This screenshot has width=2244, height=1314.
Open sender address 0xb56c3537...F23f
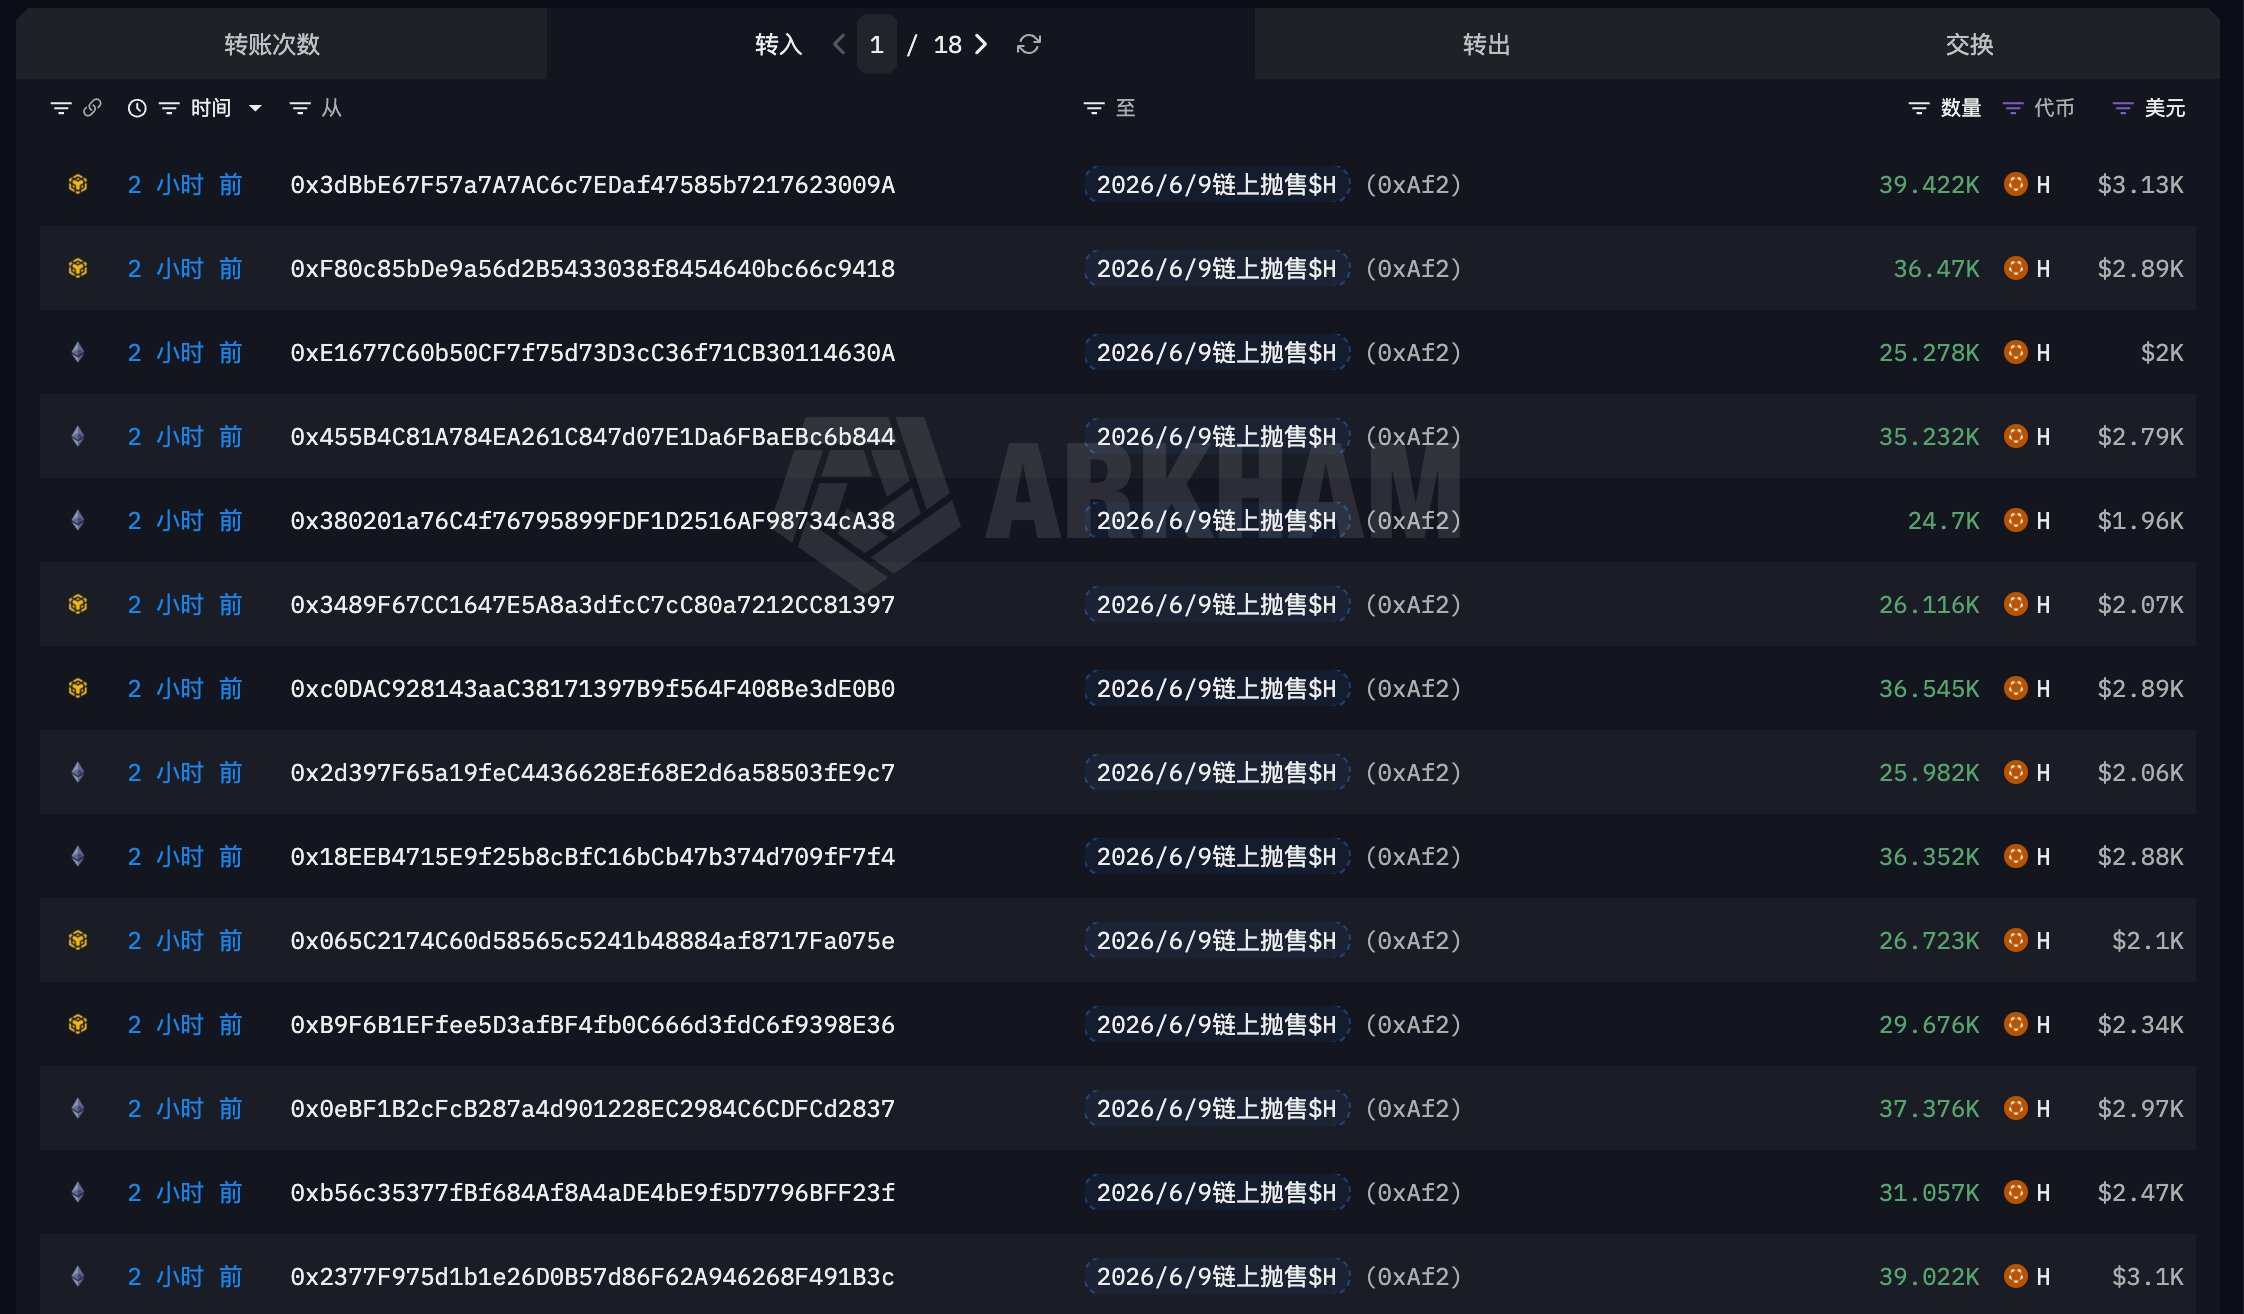coord(592,1192)
